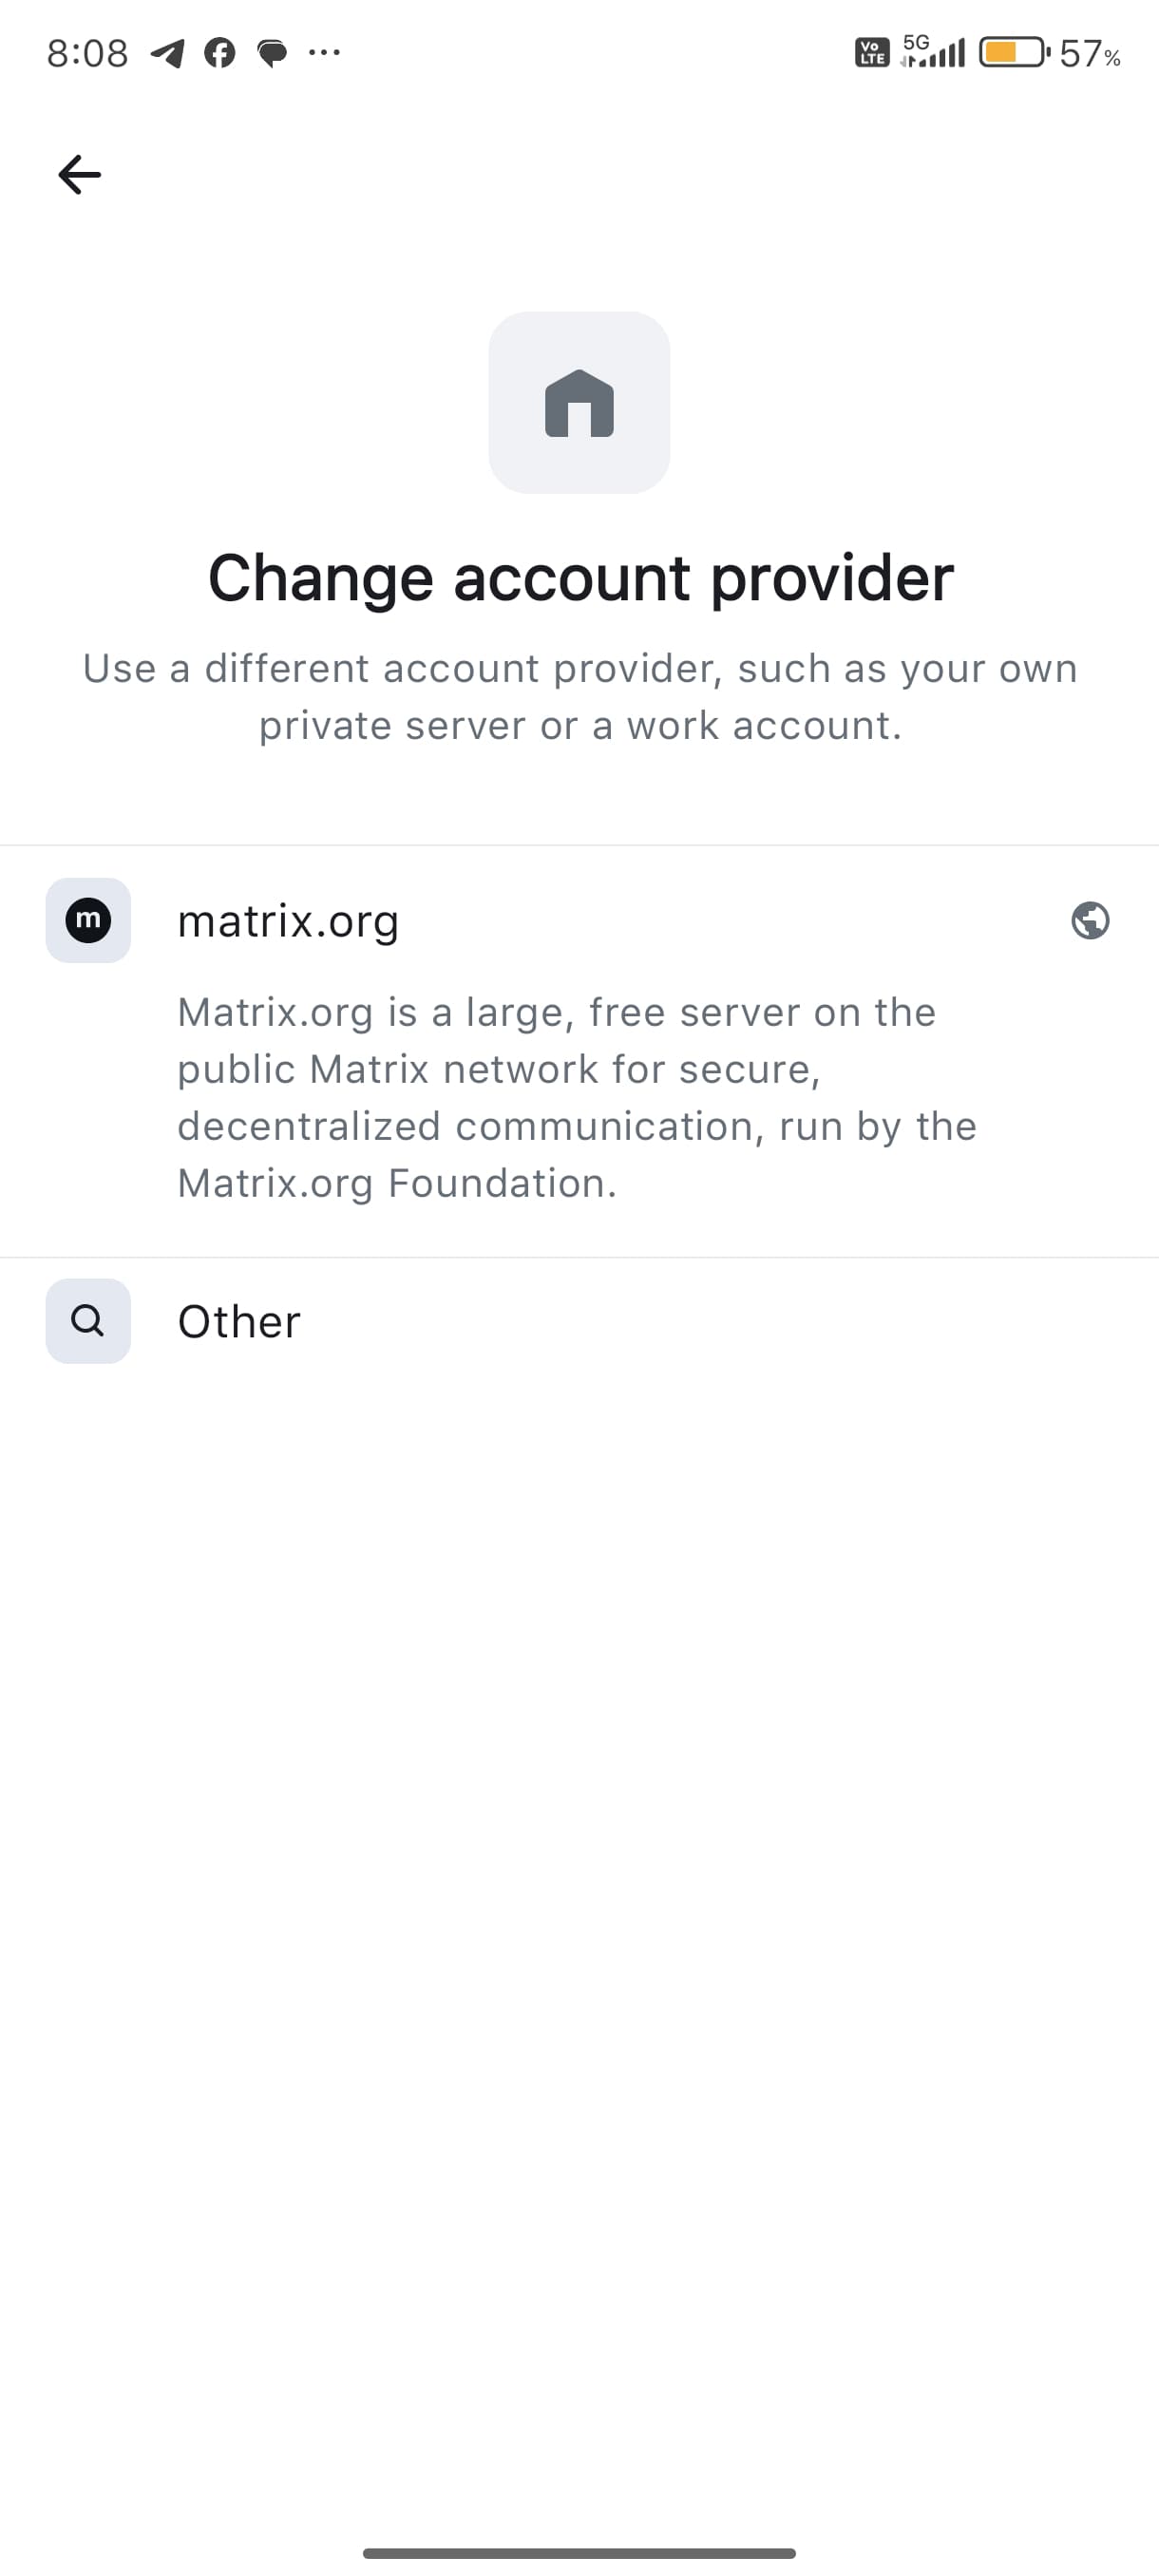
Task: Tap the 8:08 clock in status bar
Action: 88,53
